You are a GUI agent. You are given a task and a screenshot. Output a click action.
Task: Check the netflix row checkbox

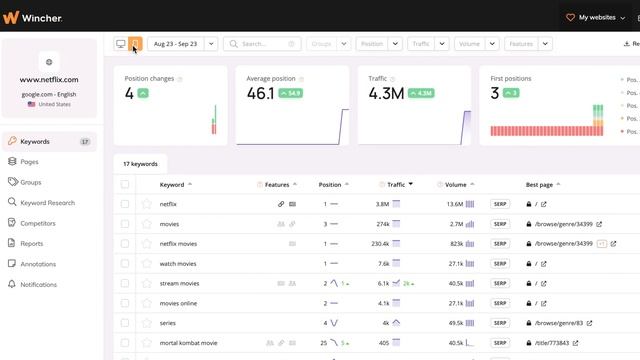point(125,204)
